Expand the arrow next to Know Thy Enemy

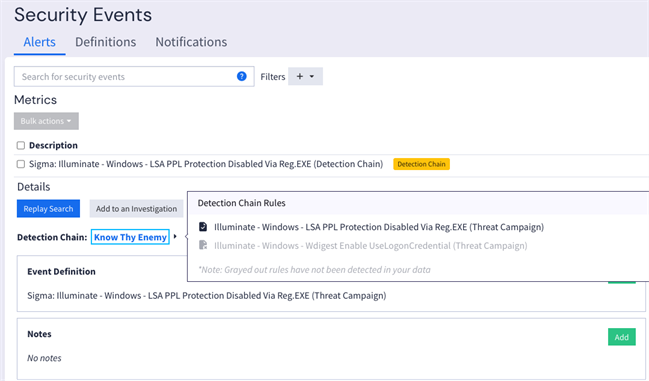(175, 237)
